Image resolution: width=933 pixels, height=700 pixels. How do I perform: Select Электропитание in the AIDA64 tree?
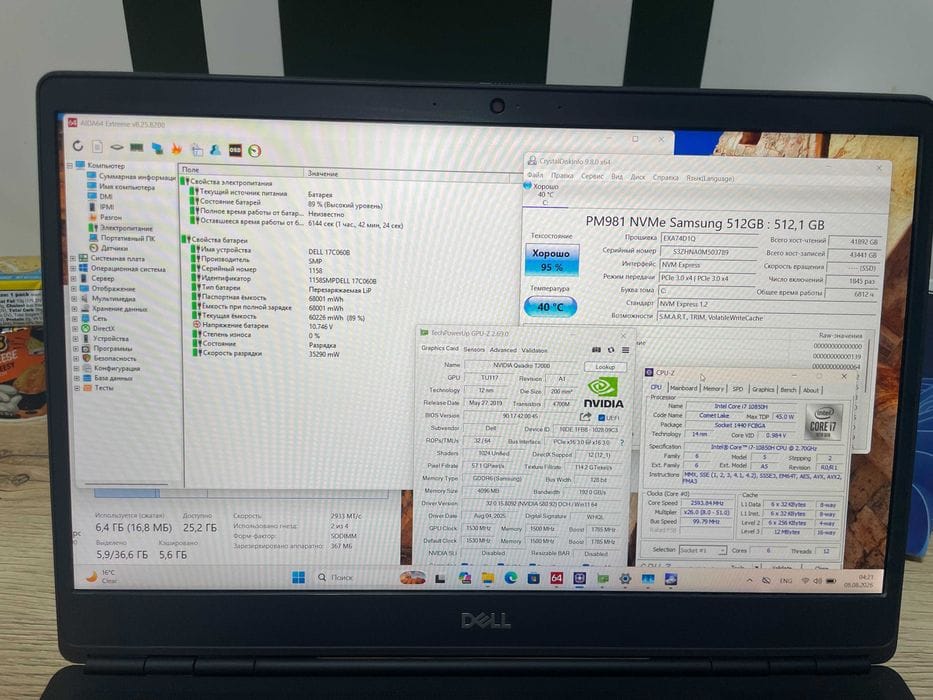pyautogui.click(x=121, y=227)
